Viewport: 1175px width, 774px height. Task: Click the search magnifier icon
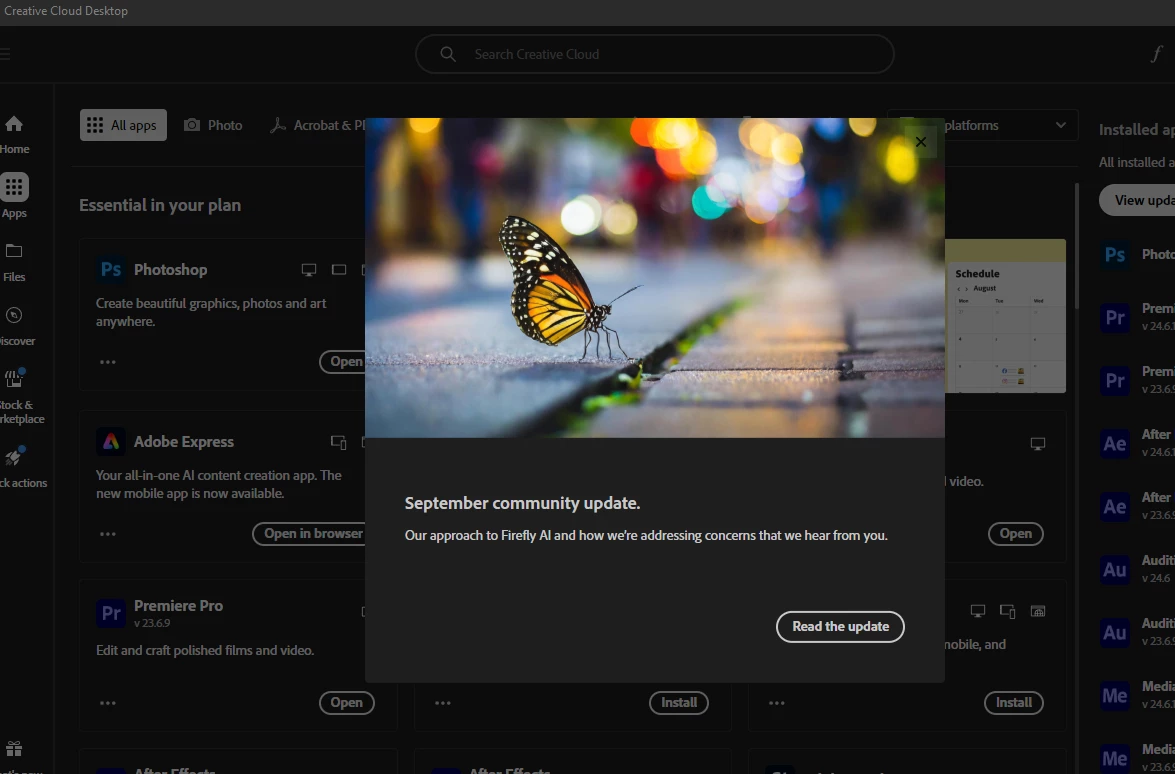447,54
